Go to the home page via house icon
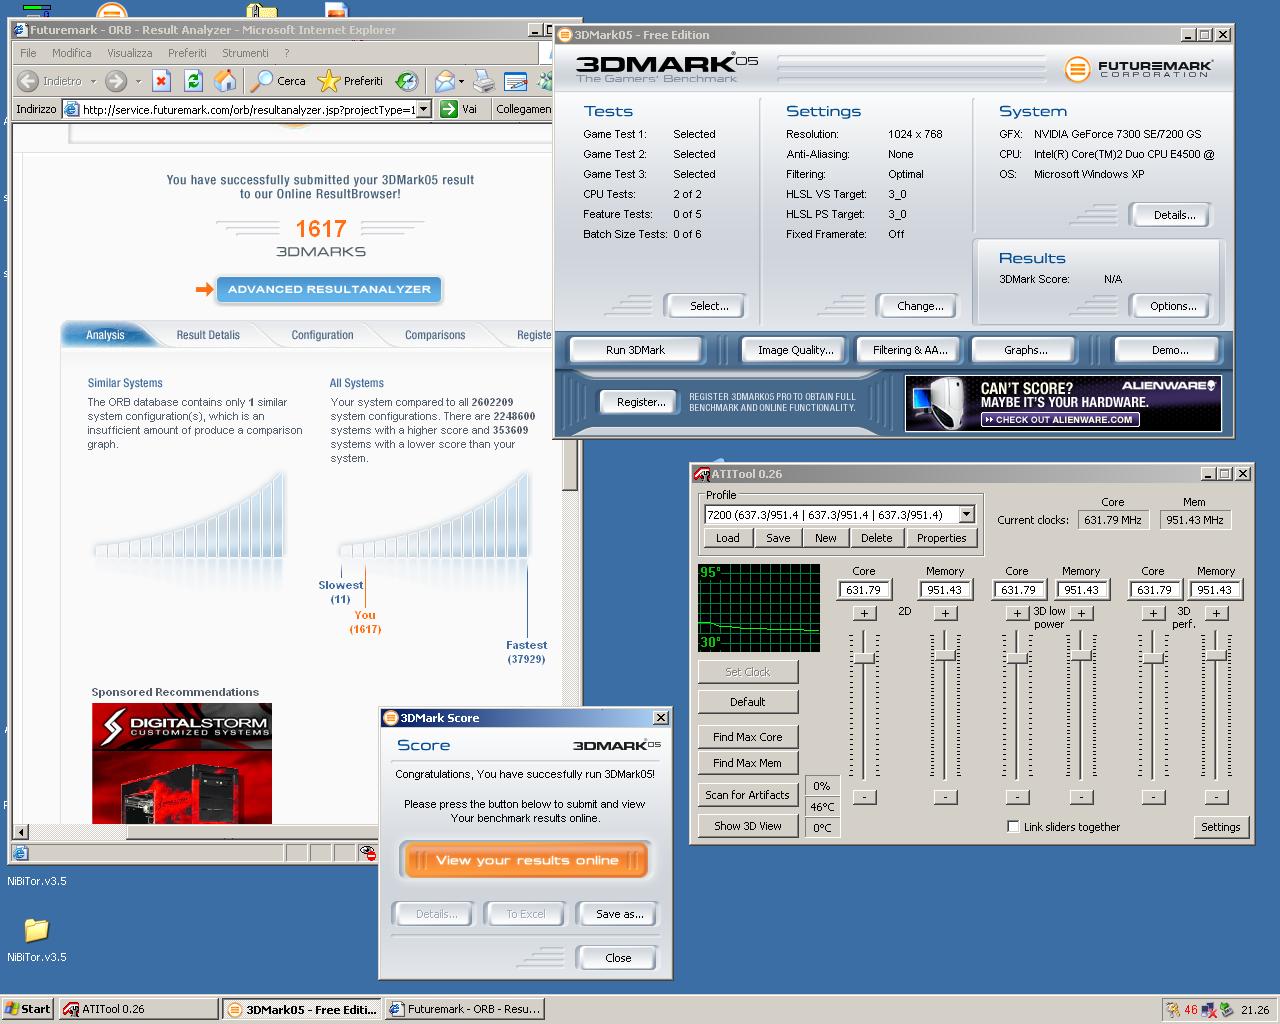This screenshot has width=1280, height=1024. click(226, 81)
